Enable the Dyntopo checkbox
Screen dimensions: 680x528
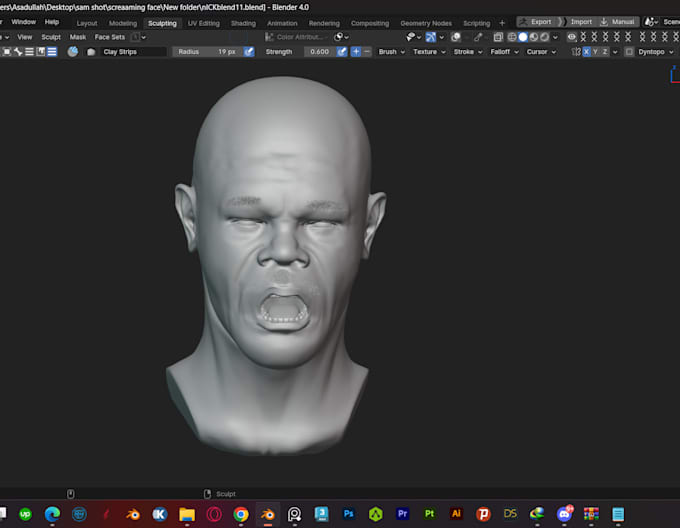point(629,52)
